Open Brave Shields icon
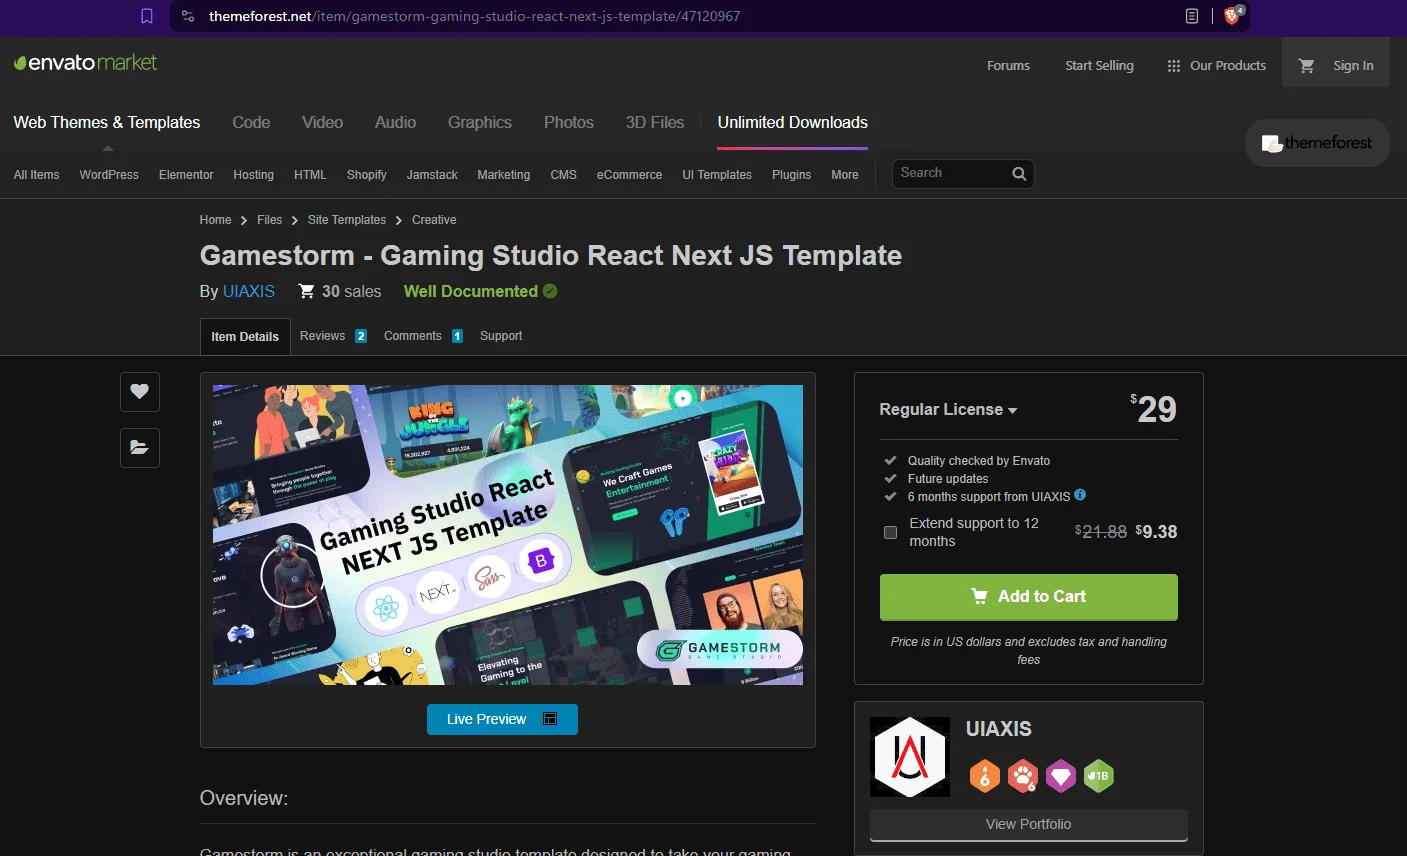Image resolution: width=1407 pixels, height=856 pixels. pos(1233,15)
